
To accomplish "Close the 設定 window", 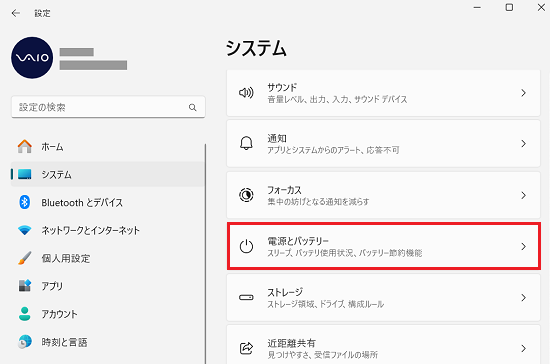I will click(541, 7).
